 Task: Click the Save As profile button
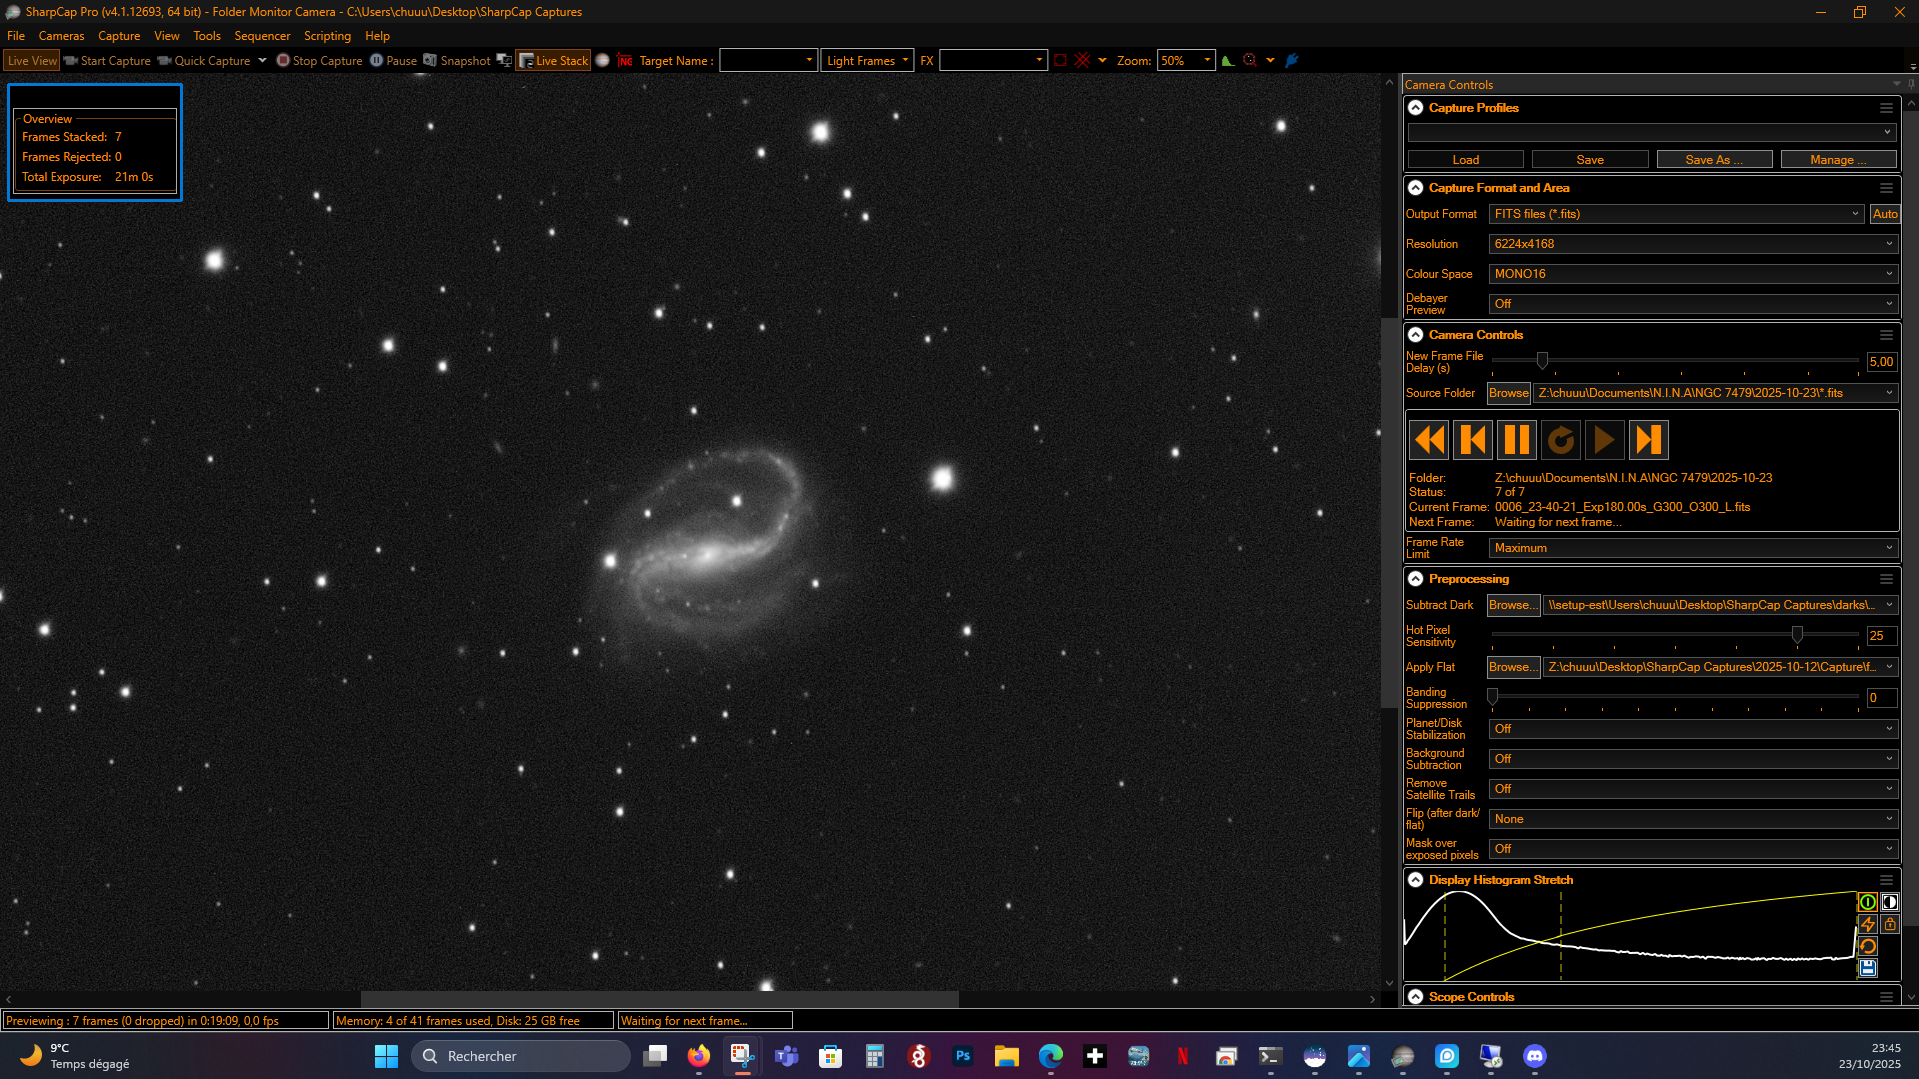tap(1714, 160)
